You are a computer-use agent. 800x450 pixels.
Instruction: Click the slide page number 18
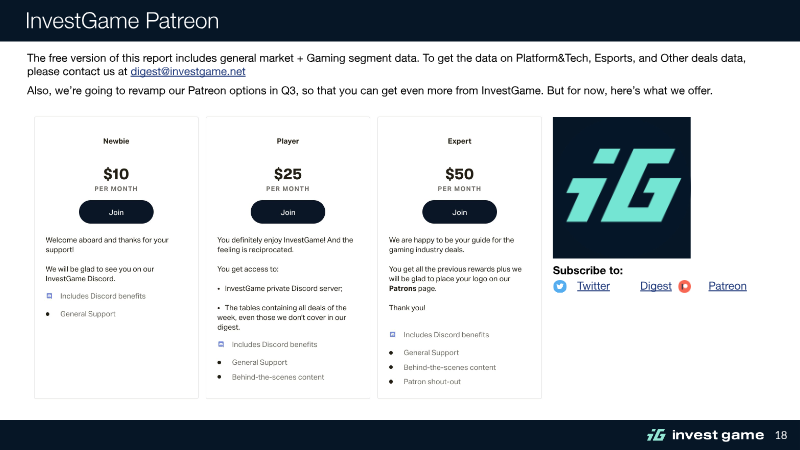[781, 435]
